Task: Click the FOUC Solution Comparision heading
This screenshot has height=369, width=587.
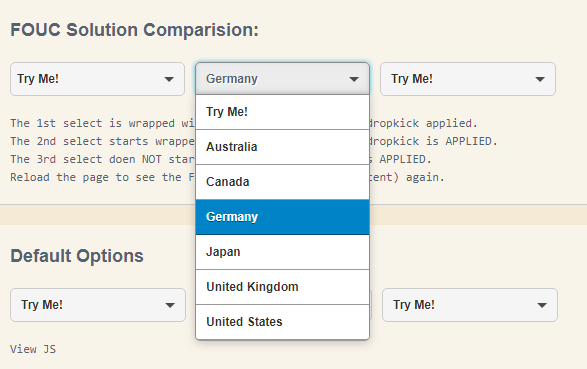Action: point(134,30)
